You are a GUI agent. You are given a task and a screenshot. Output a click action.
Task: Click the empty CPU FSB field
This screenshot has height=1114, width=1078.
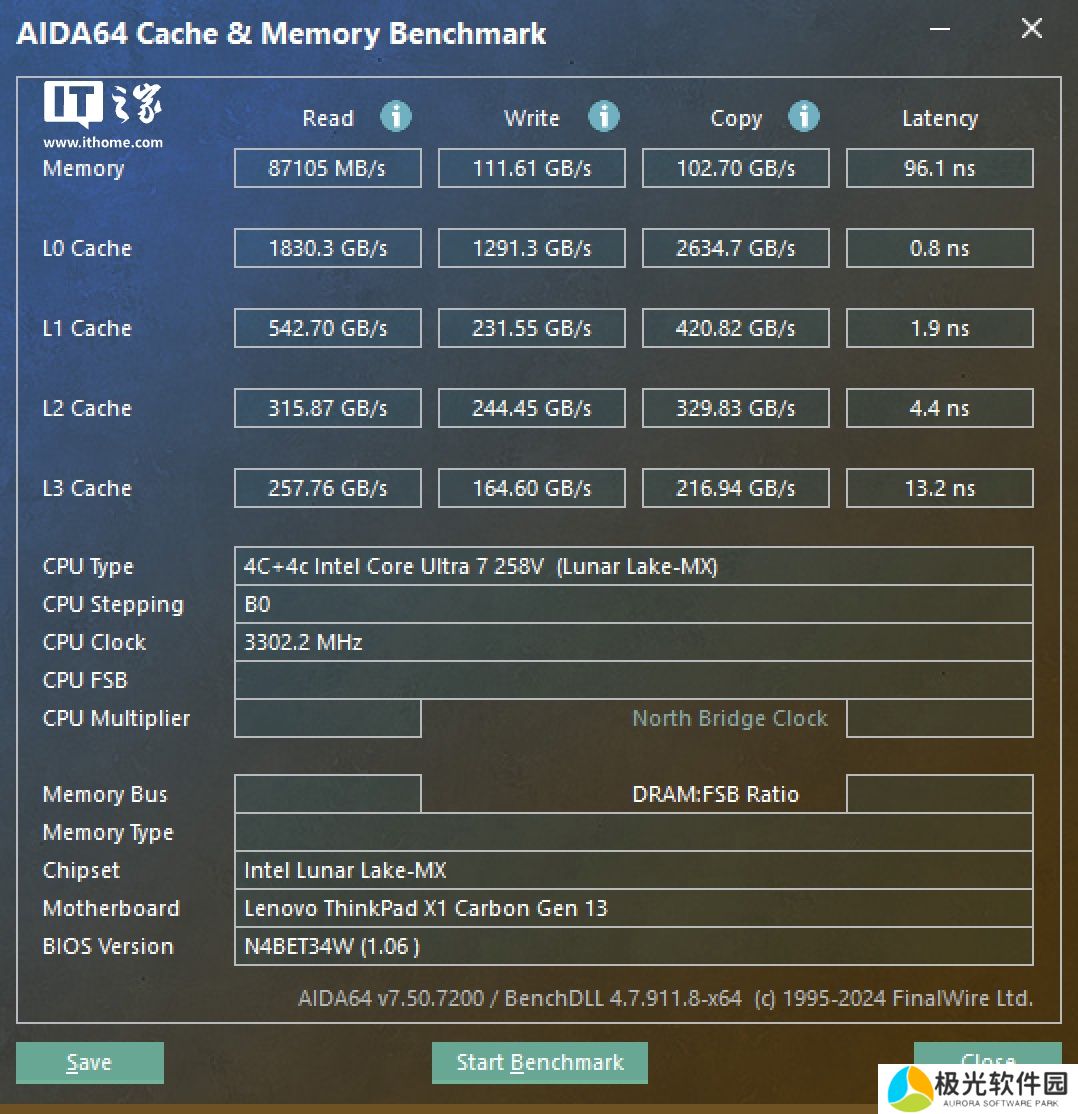[633, 680]
